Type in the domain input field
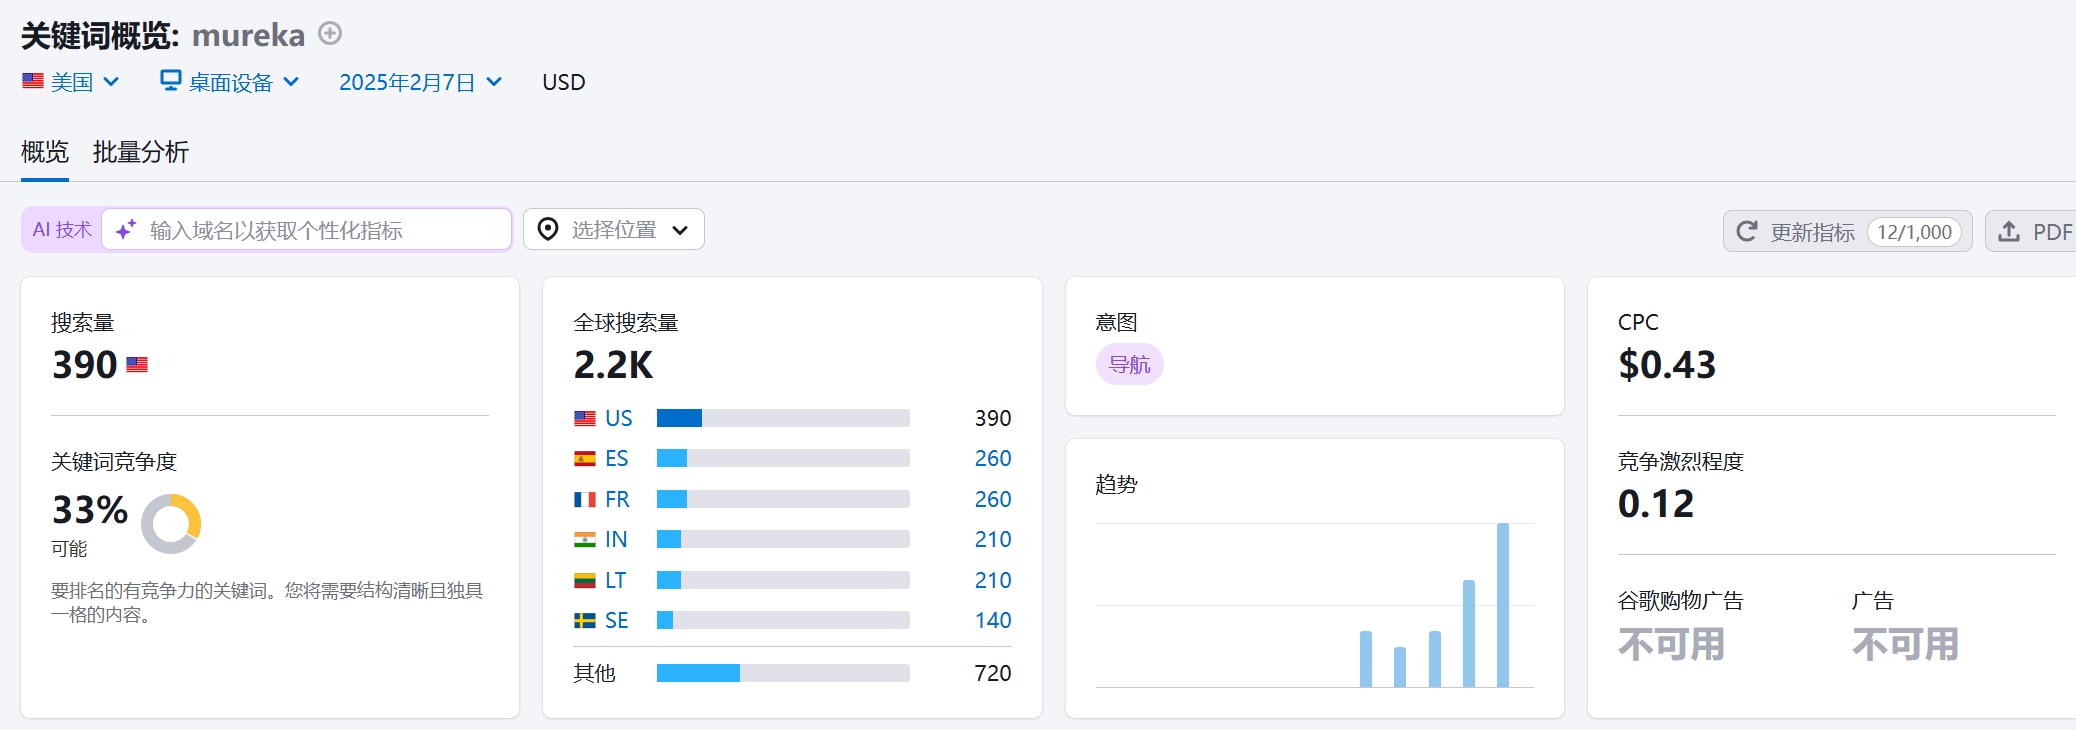The width and height of the screenshot is (2076, 730). tap(320, 230)
